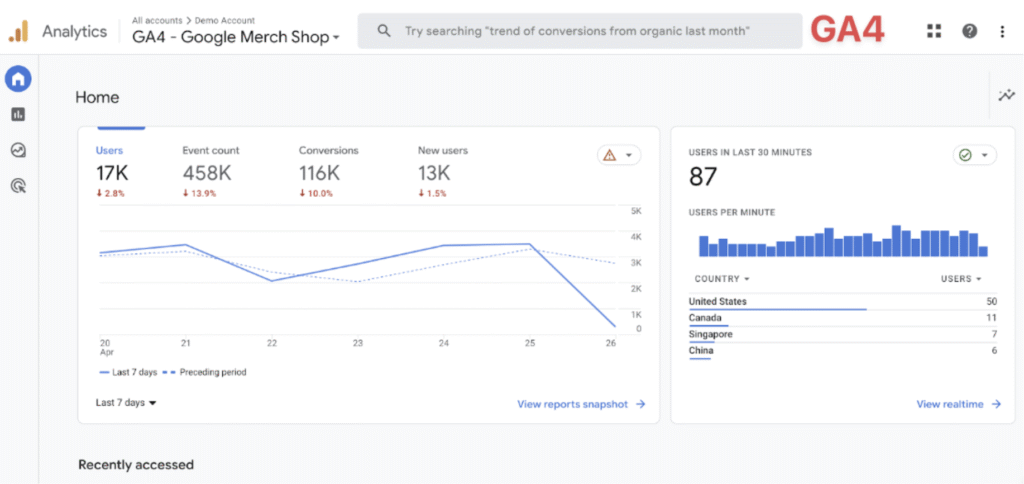Select the Users metric tab
The height and width of the screenshot is (484, 1024).
tap(112, 163)
